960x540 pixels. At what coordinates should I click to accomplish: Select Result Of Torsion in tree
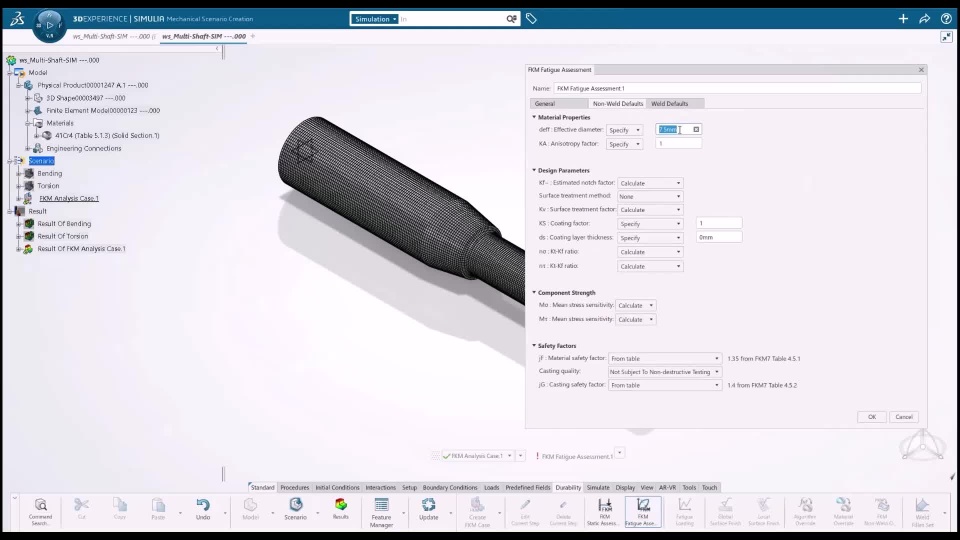click(x=62, y=236)
